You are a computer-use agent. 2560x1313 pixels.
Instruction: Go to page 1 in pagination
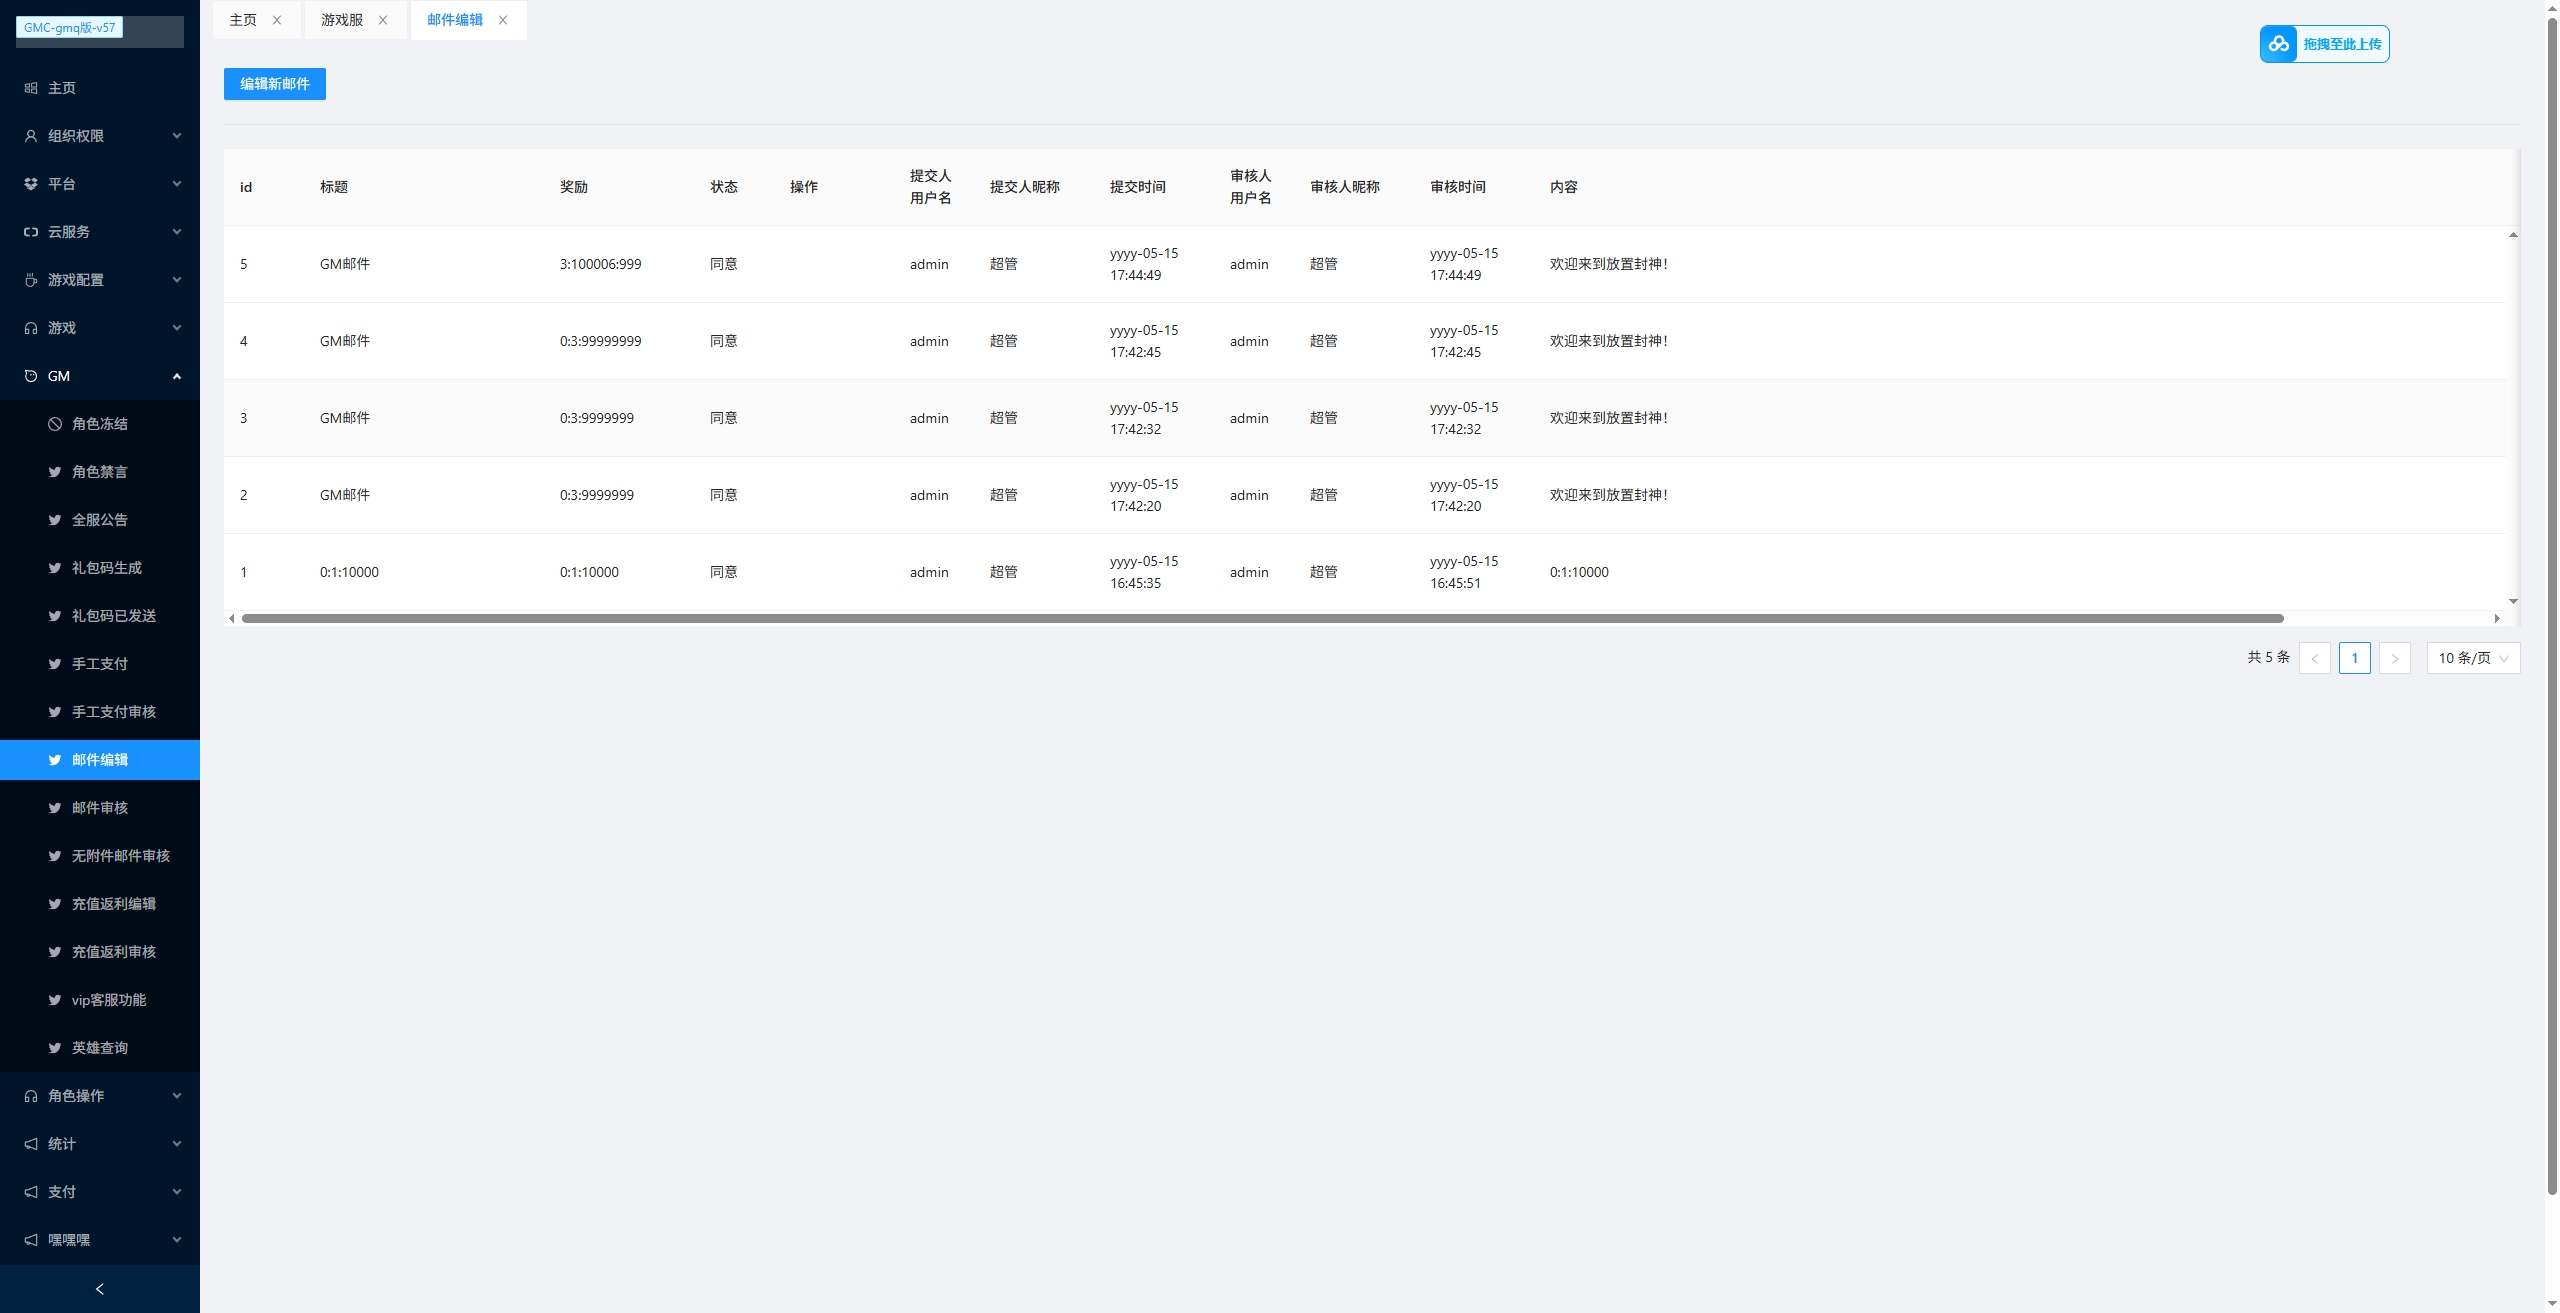coord(2354,658)
